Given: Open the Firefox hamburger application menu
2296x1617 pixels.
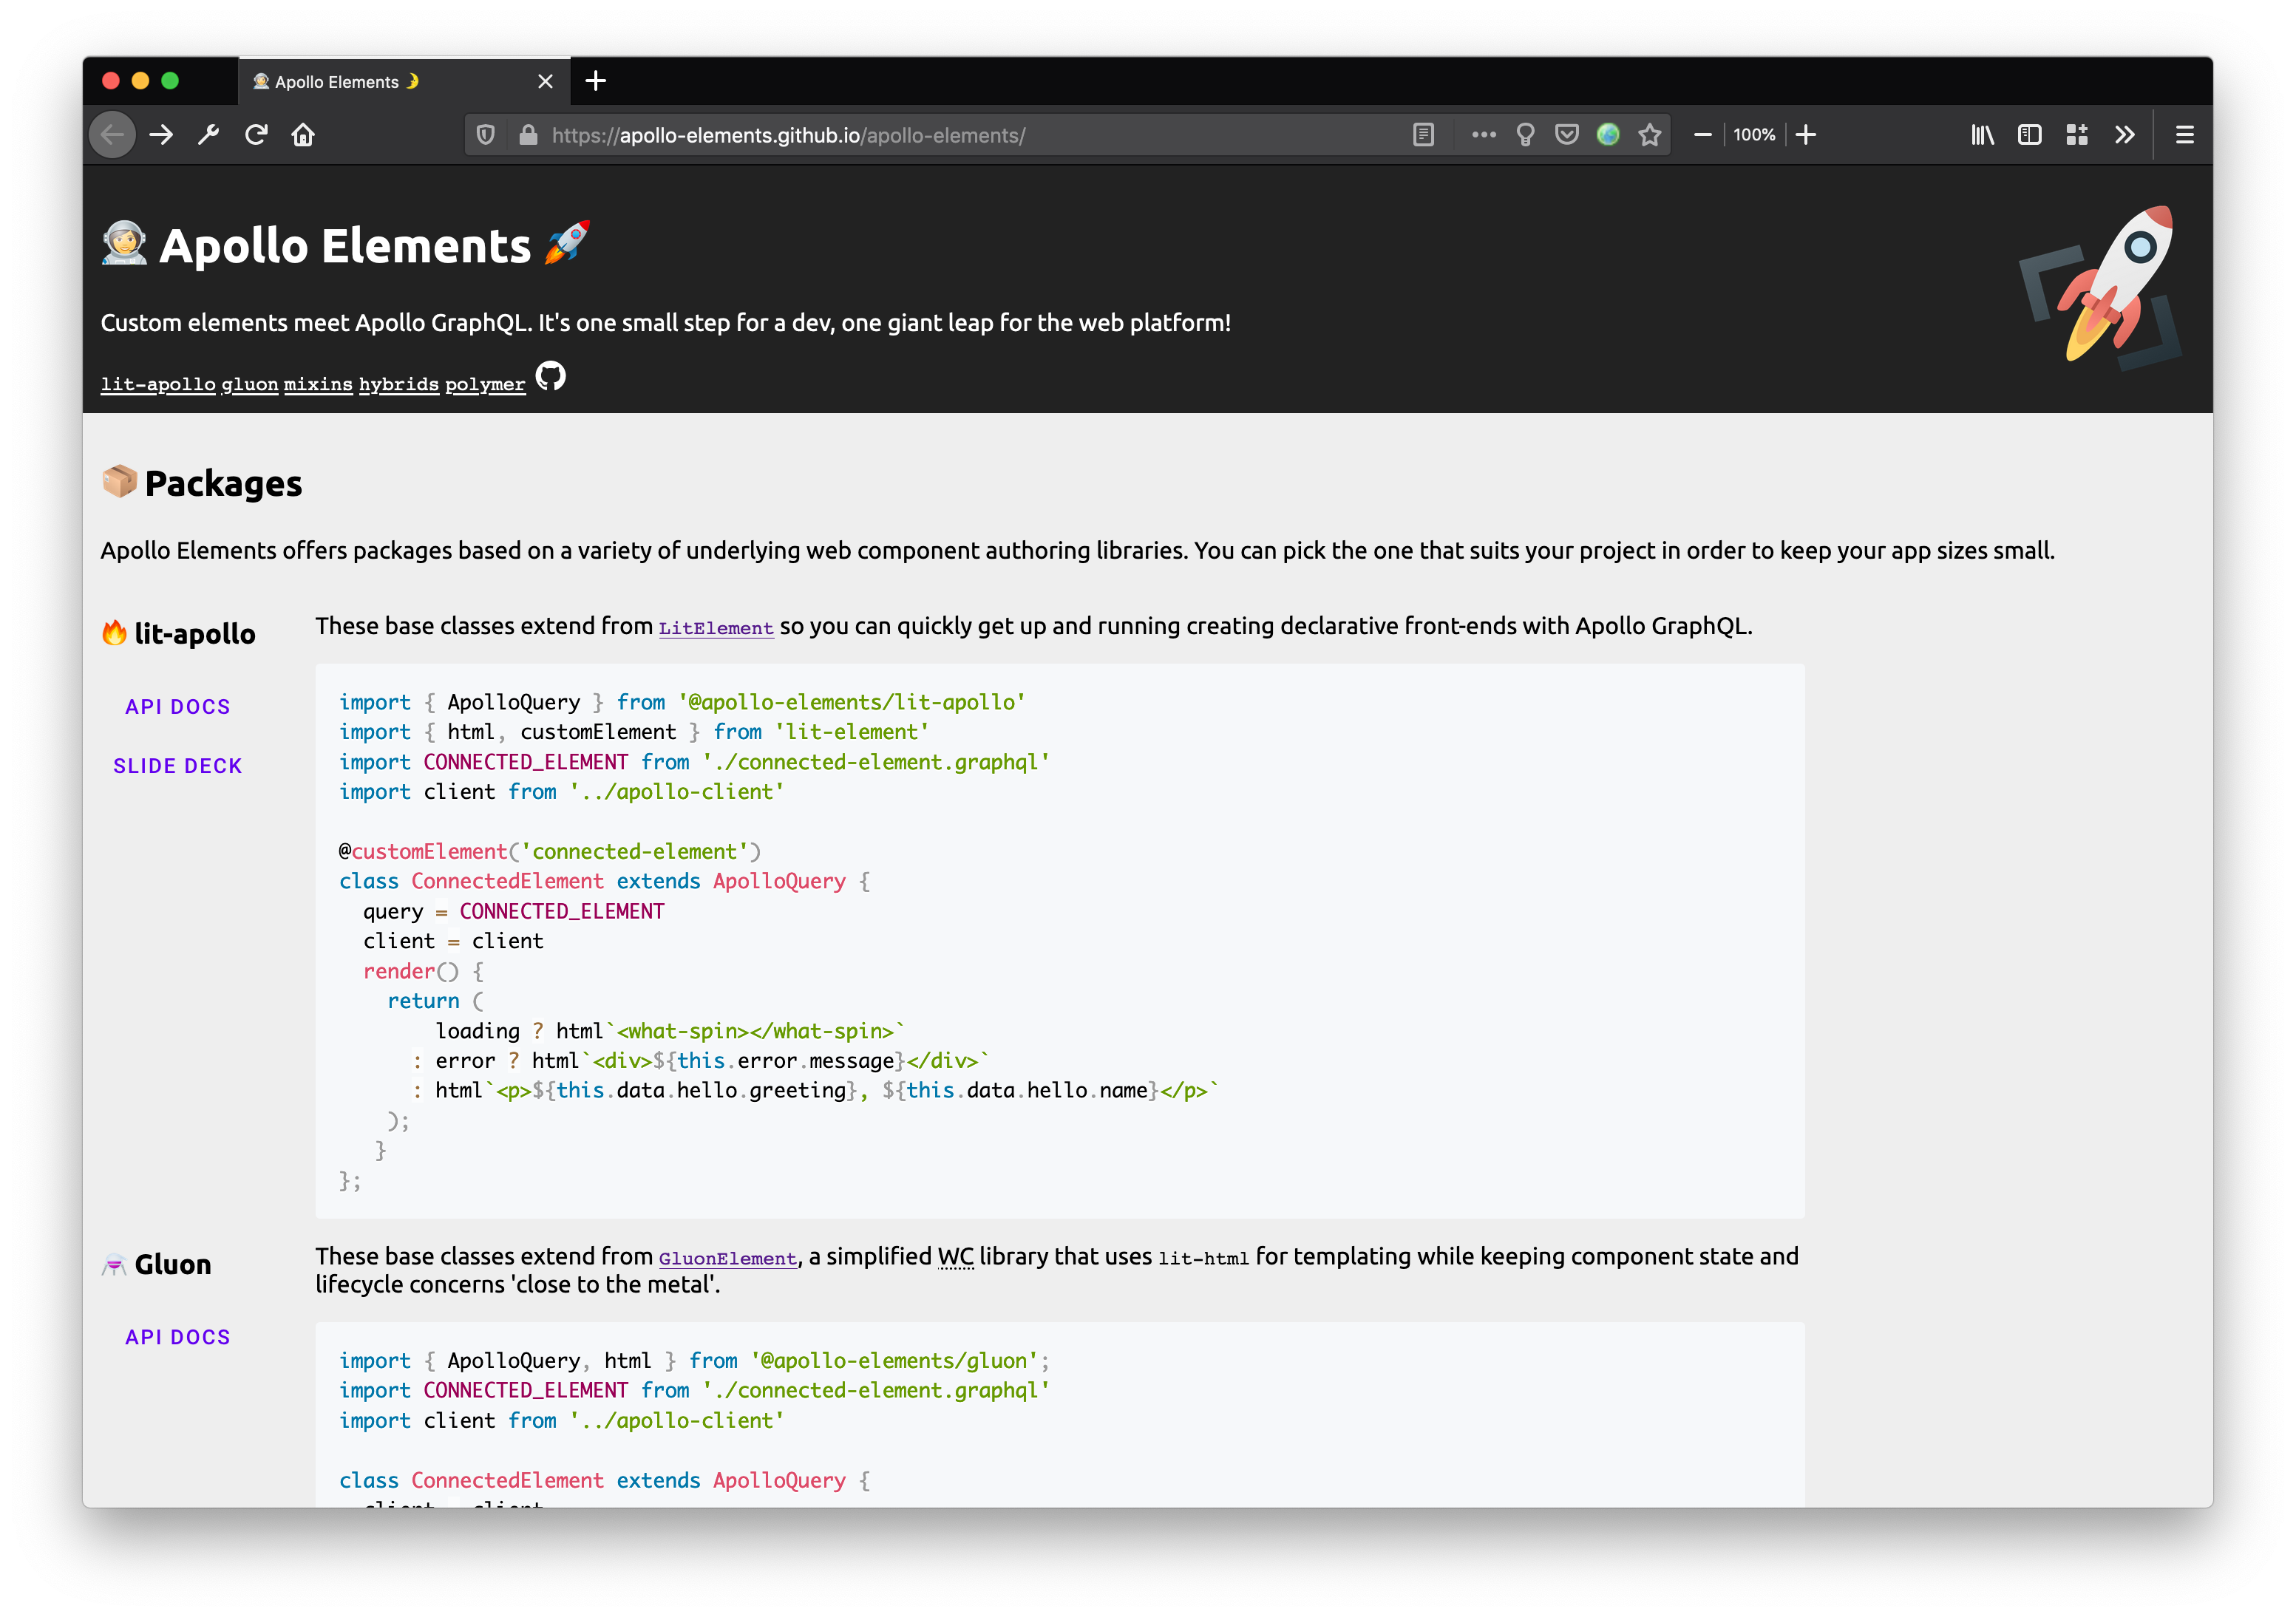Looking at the screenshot, I should point(2184,135).
